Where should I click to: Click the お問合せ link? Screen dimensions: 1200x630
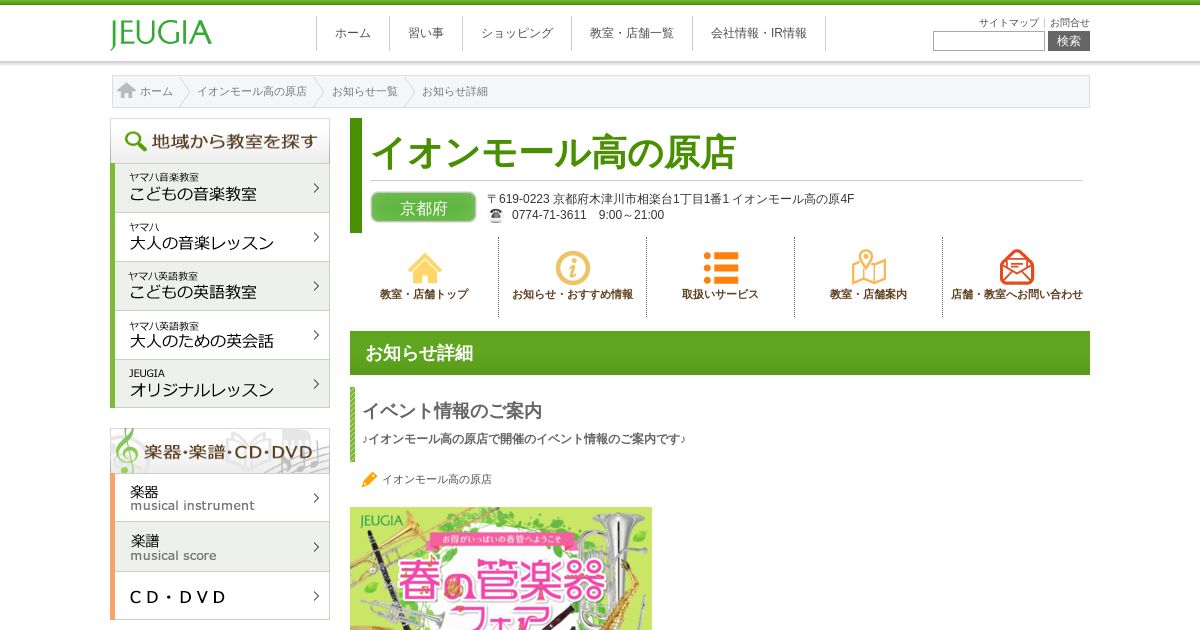(x=1070, y=22)
